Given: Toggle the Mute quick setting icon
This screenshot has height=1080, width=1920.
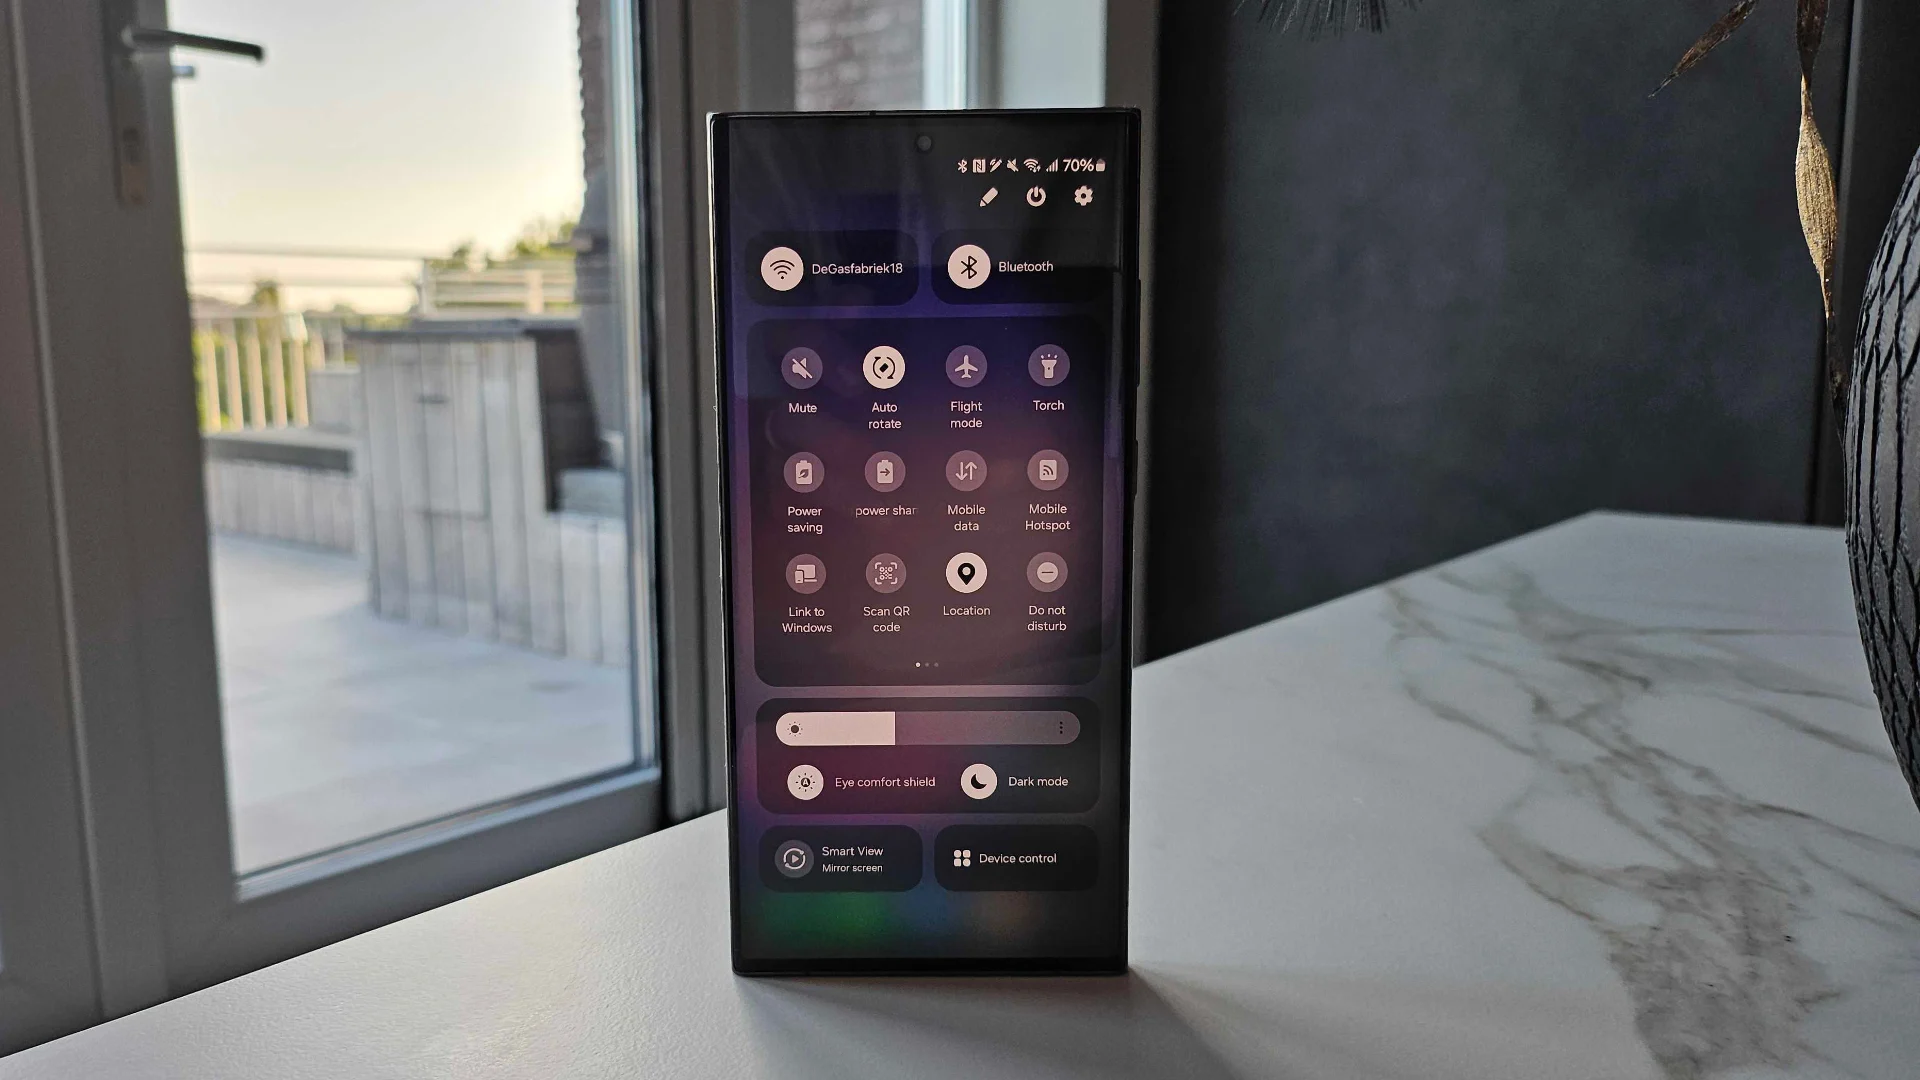Looking at the screenshot, I should pos(802,367).
